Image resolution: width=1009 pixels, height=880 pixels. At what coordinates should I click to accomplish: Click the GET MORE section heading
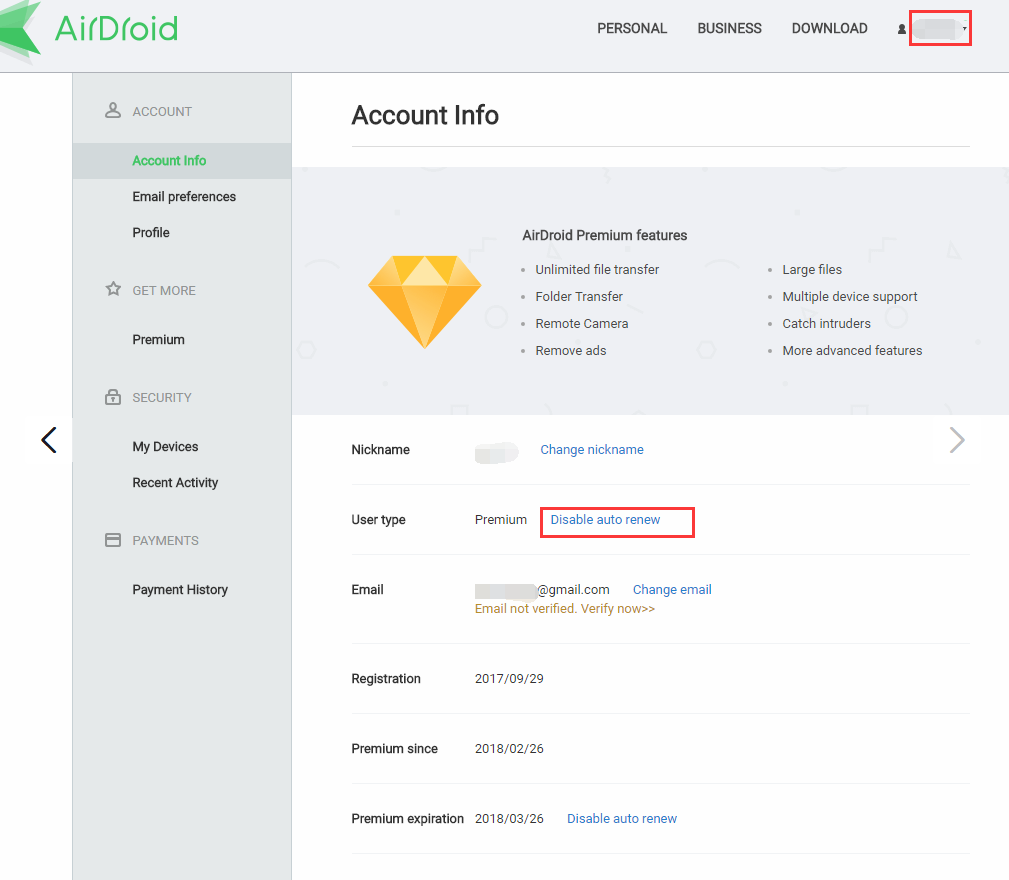point(164,290)
